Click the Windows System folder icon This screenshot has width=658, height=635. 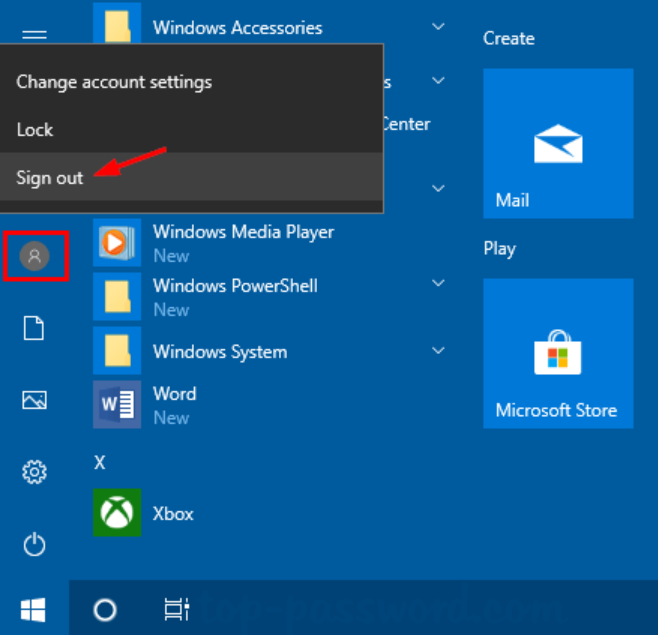[x=117, y=350]
